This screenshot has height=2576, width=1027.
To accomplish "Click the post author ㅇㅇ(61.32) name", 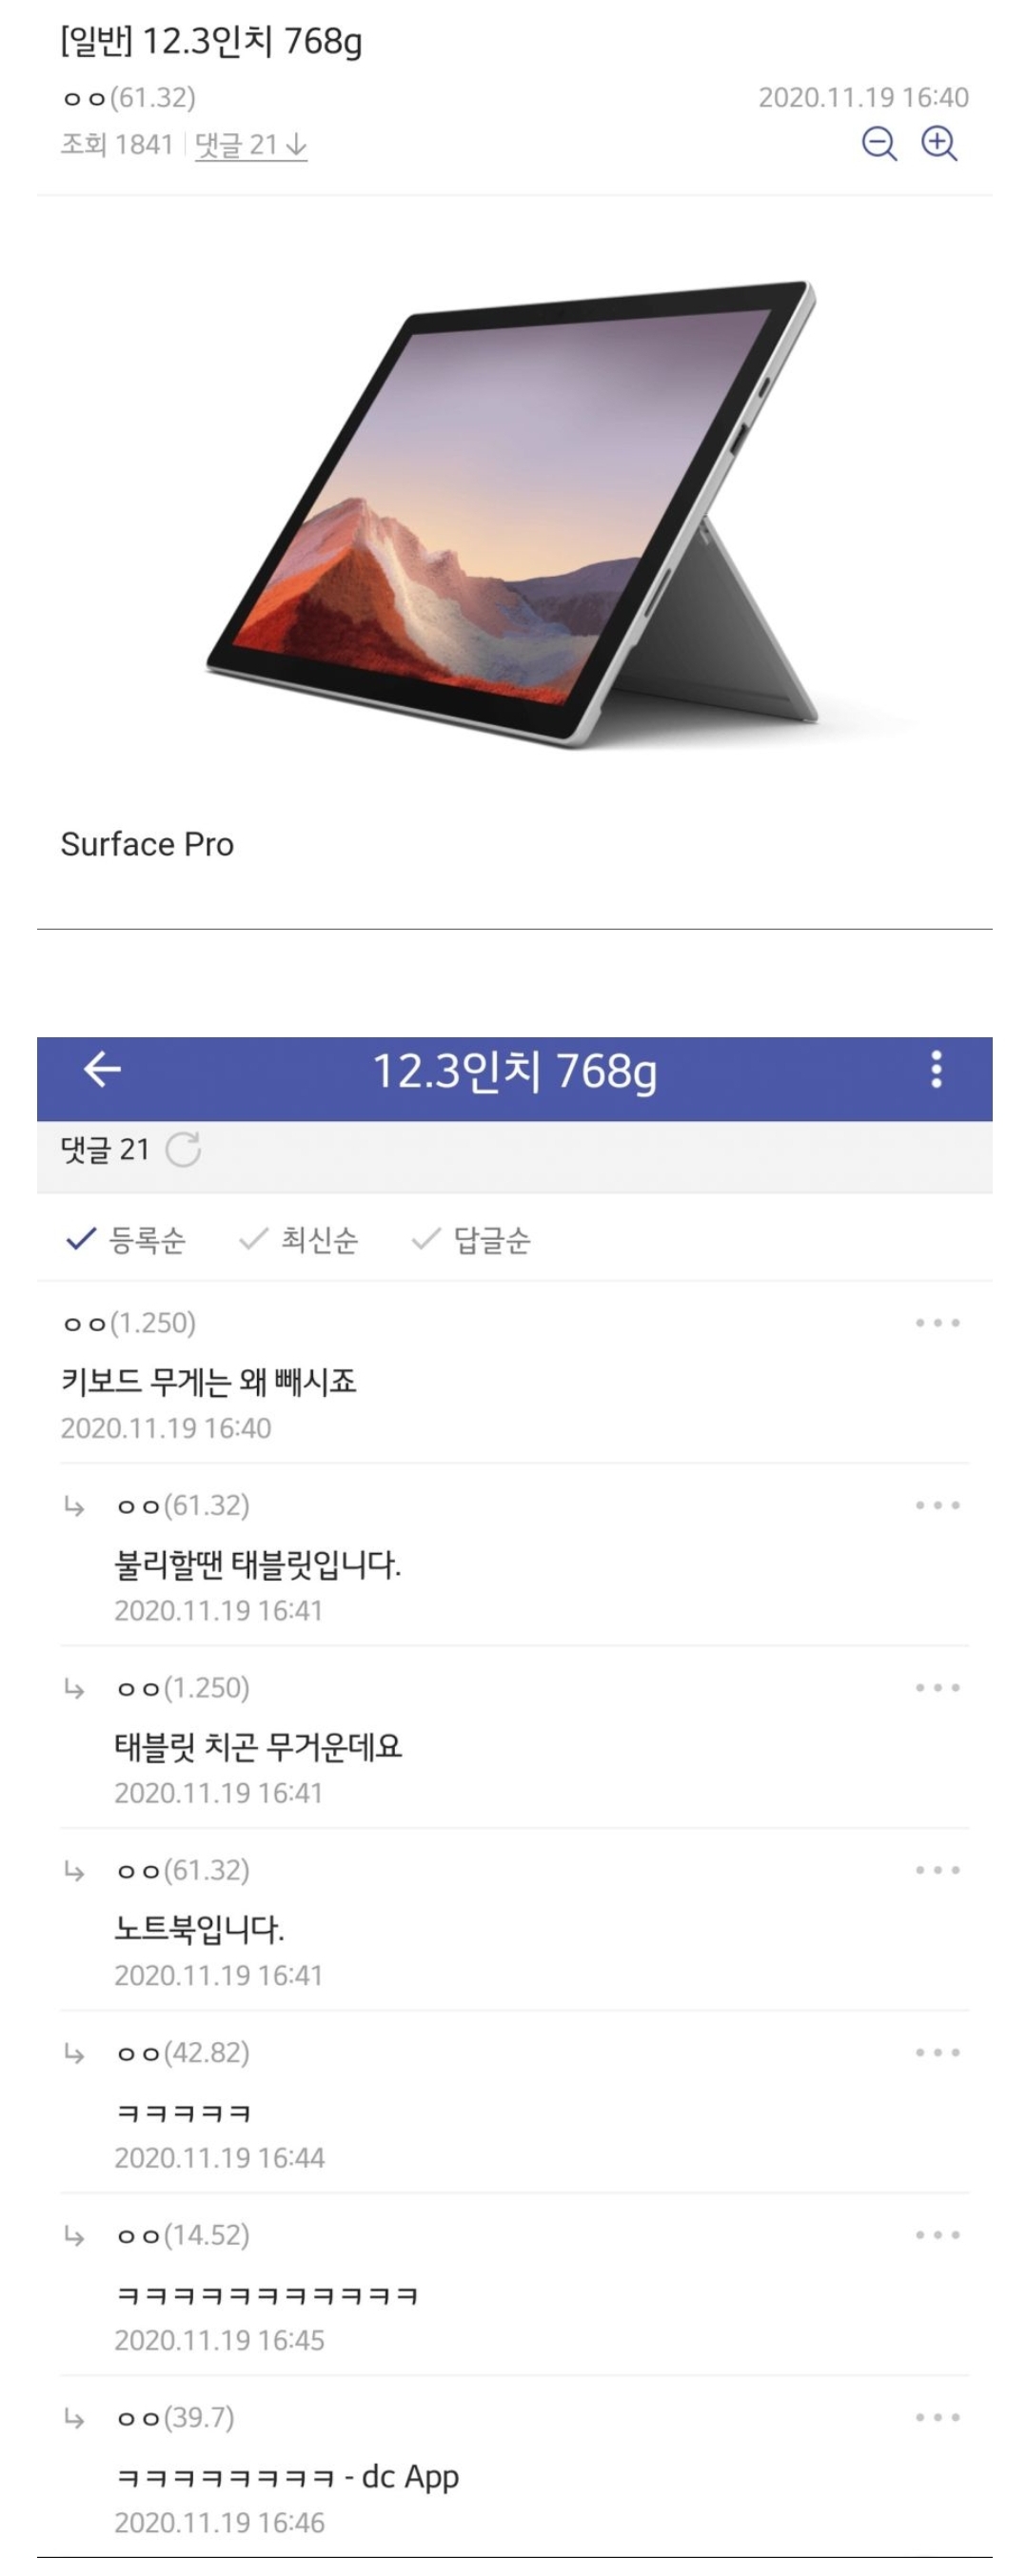I will click(128, 97).
